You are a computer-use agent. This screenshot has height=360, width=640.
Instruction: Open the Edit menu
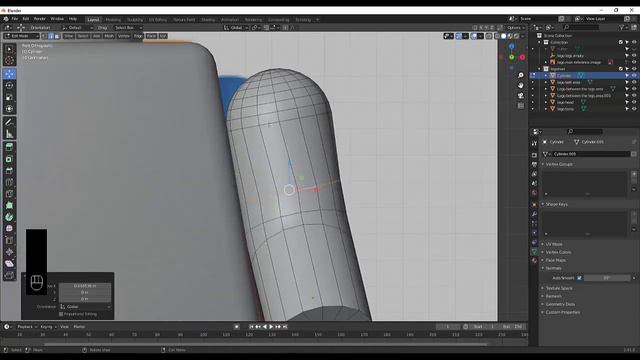[26, 19]
